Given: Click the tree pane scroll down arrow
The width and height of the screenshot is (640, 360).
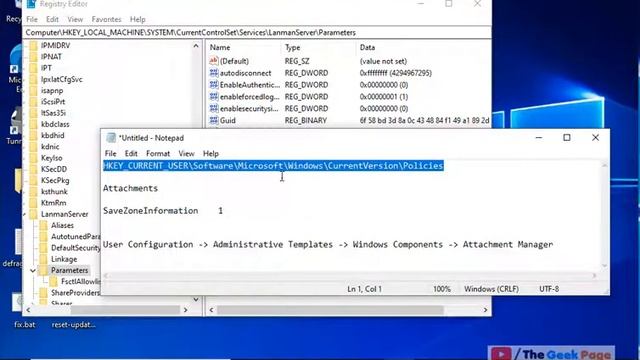Looking at the screenshot, I should [x=196, y=300].
